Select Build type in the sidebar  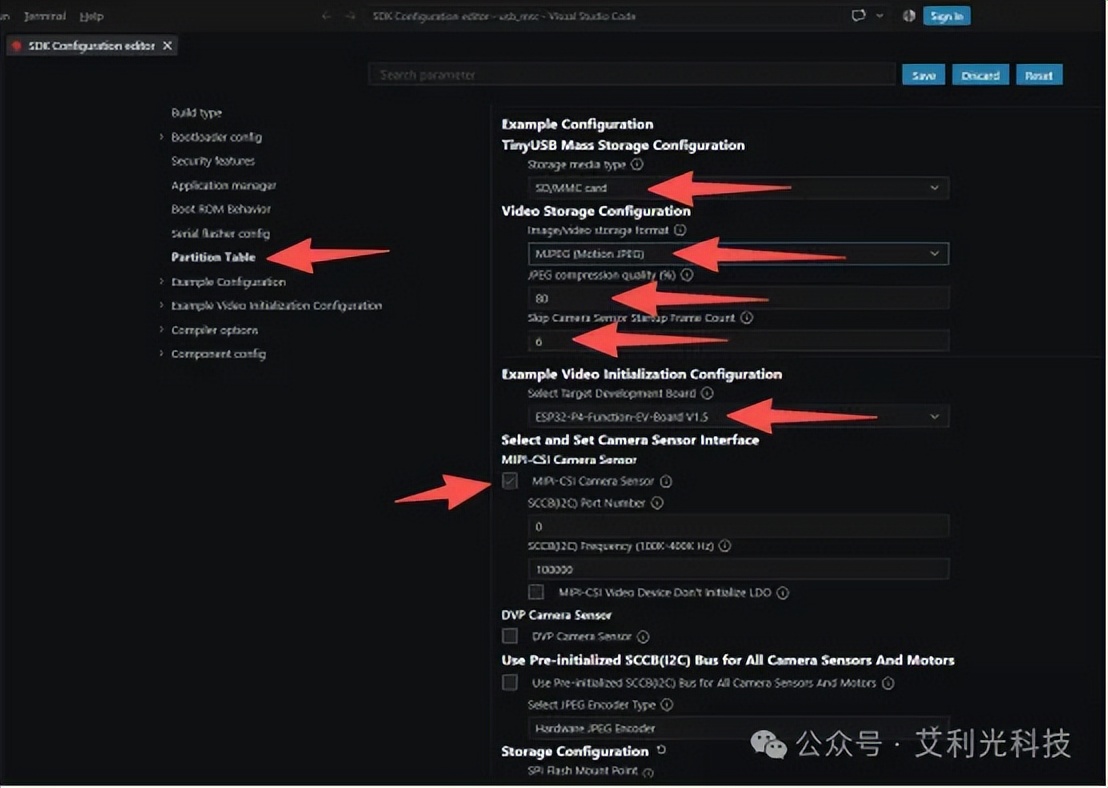click(196, 113)
